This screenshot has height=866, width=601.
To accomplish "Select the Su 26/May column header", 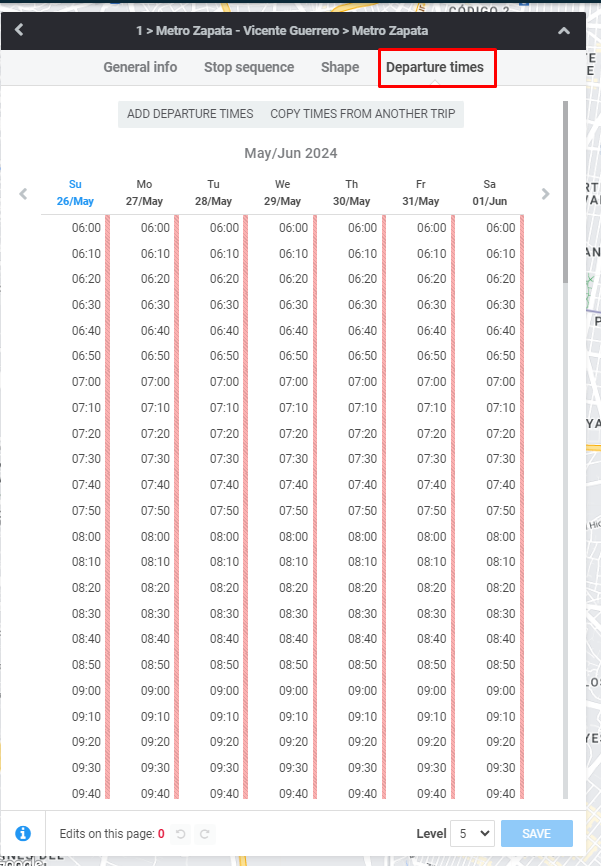I will coord(75,193).
